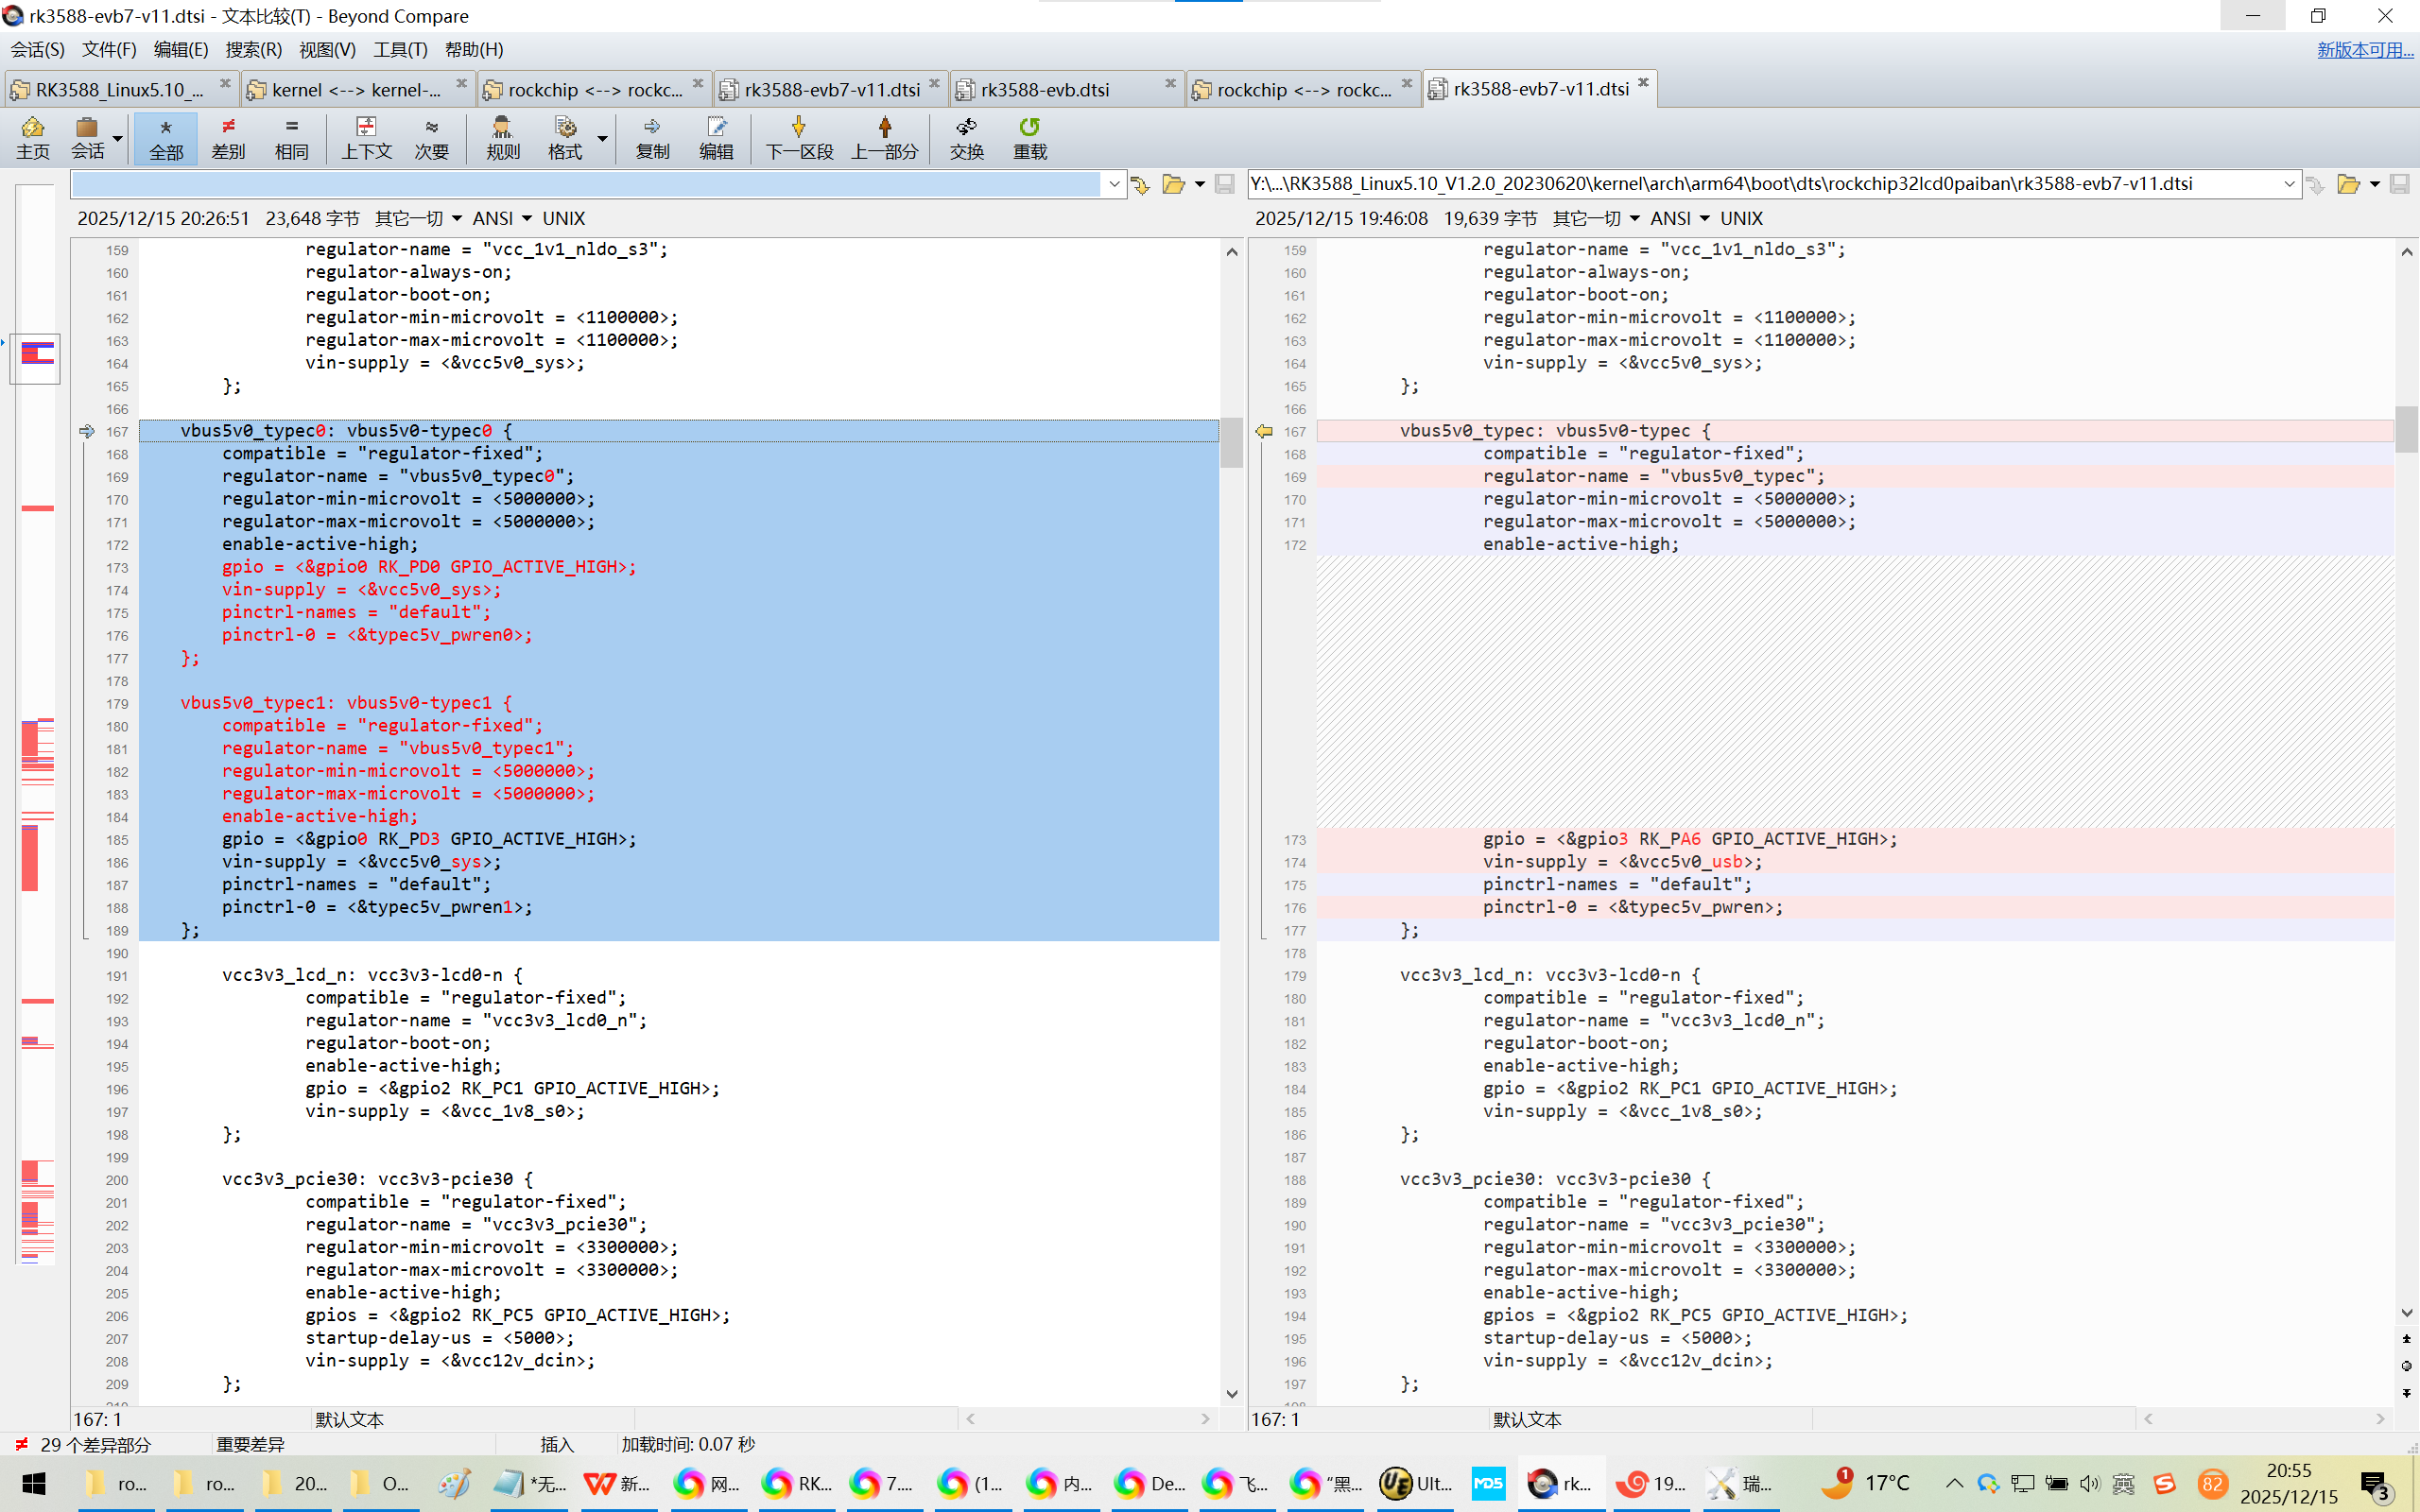Click the Home (主页) toolbar icon
Viewport: 2420px width, 1512px height.
point(32,137)
